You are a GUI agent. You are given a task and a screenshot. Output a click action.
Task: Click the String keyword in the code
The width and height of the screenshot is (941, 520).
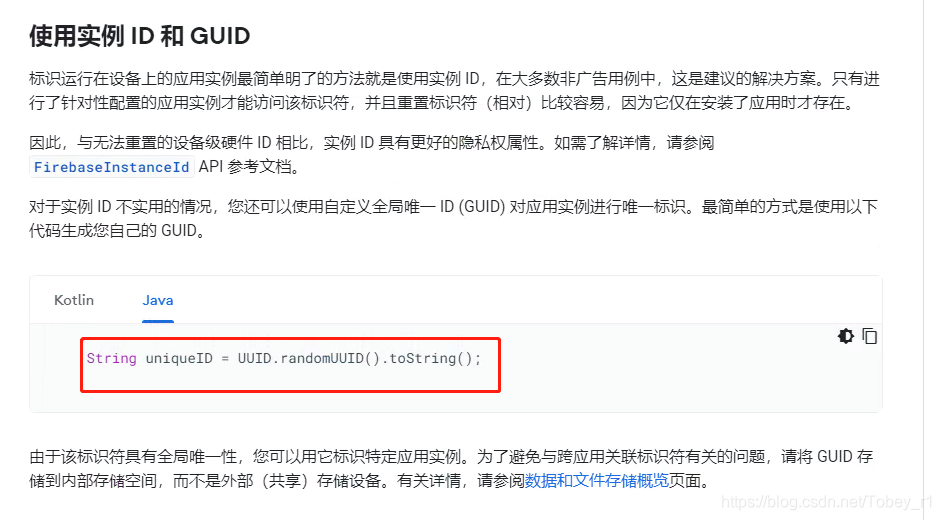point(112,358)
